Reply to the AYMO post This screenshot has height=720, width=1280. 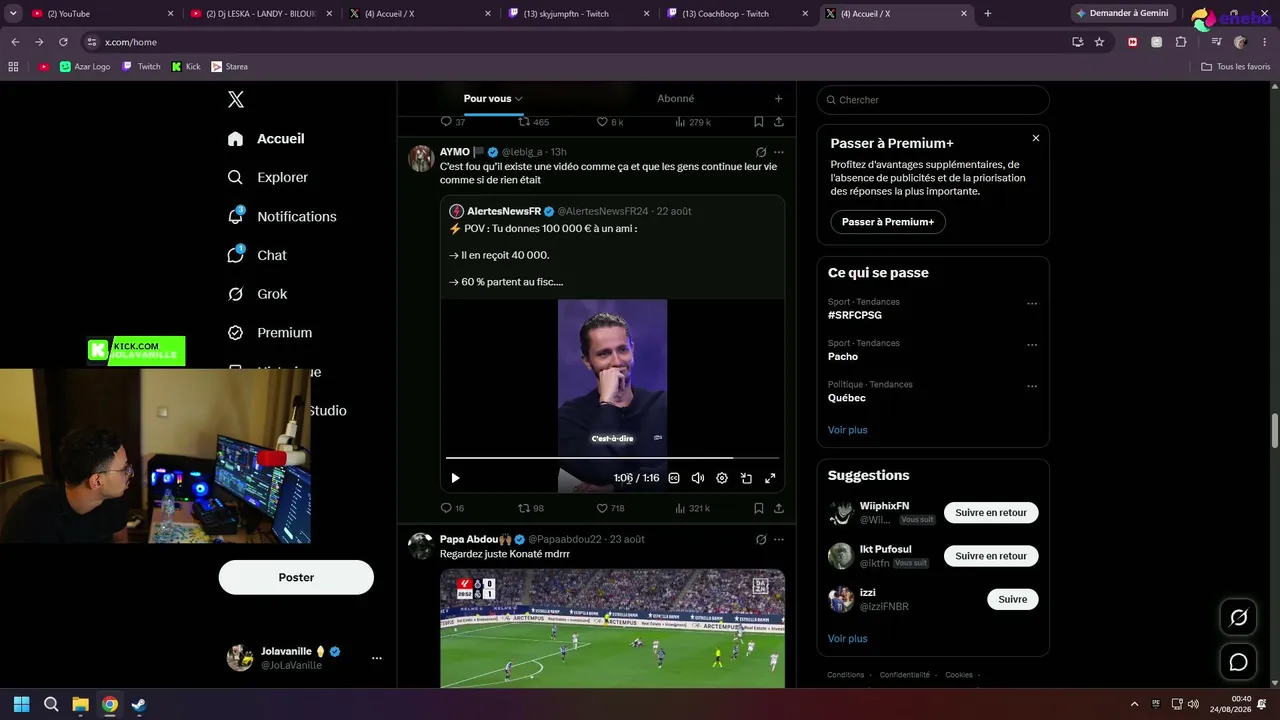447,508
